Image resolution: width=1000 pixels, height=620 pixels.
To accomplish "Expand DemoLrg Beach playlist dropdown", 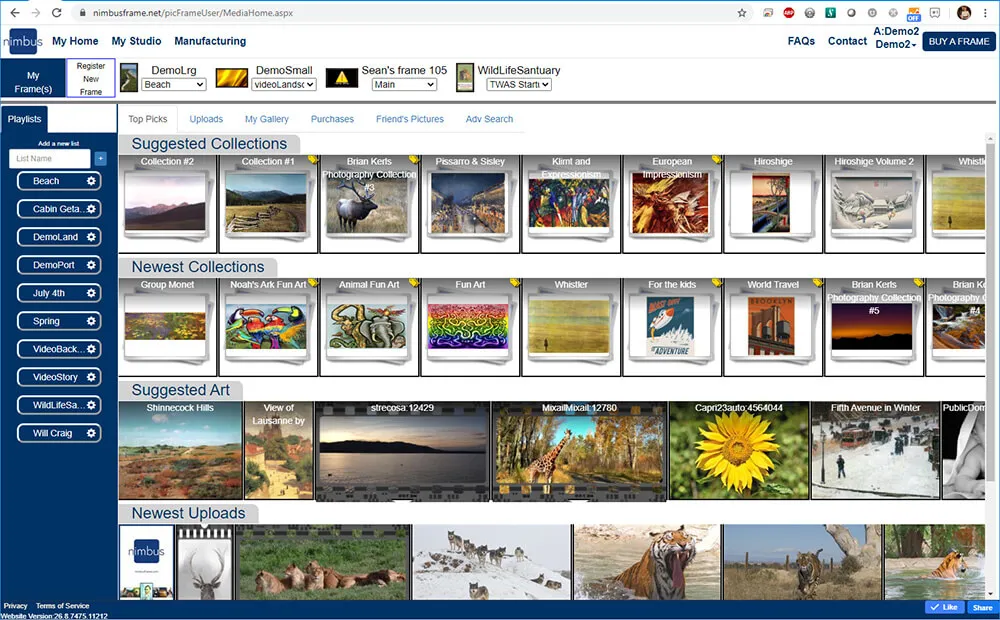I will click(x=173, y=84).
